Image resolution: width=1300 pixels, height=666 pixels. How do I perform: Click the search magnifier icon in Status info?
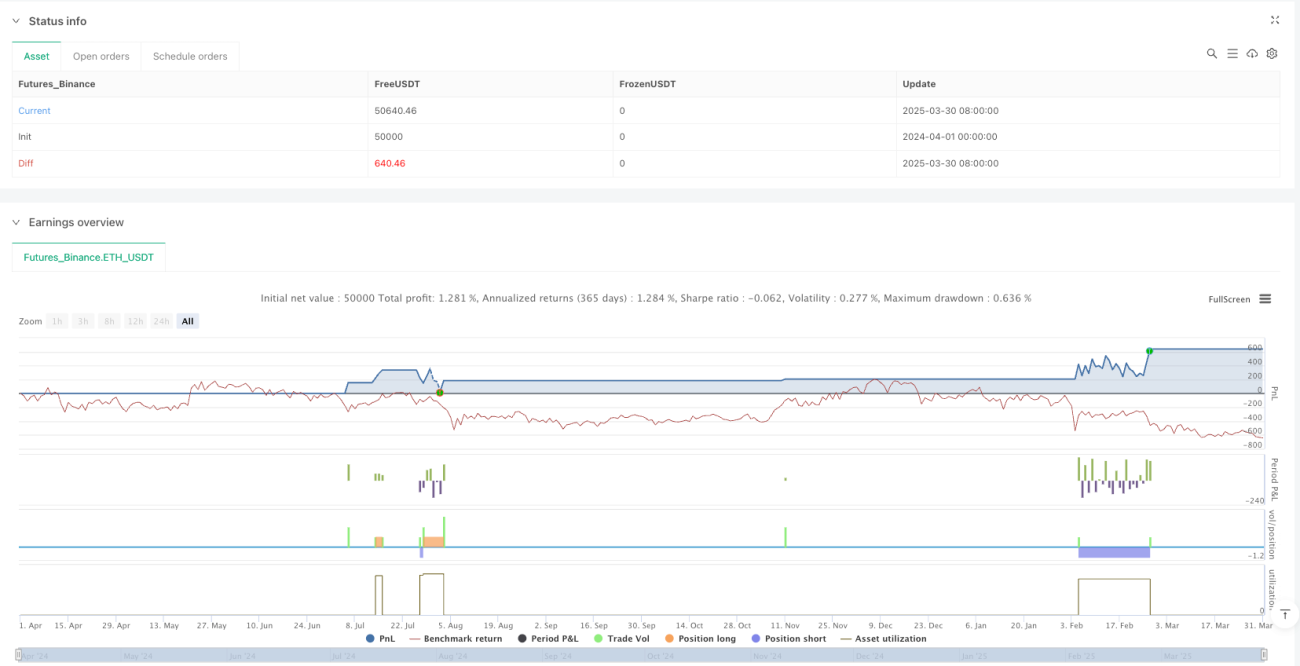(1212, 54)
